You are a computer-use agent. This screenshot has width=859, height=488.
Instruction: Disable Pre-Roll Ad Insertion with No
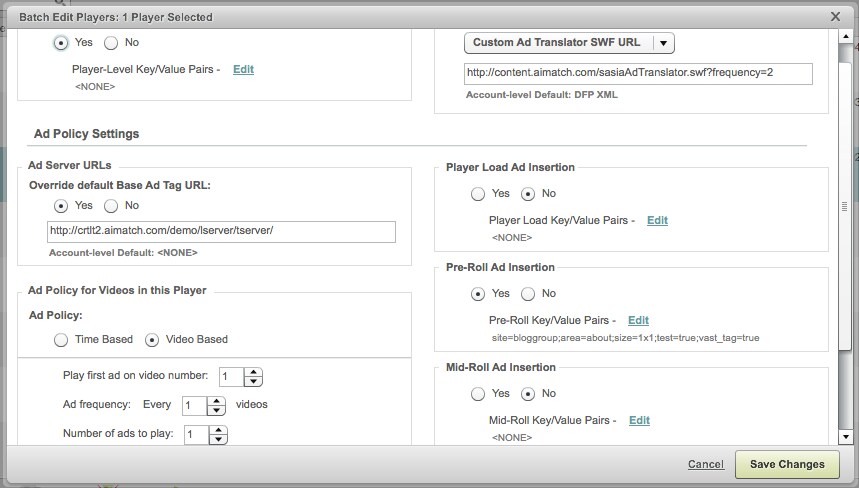coord(528,294)
